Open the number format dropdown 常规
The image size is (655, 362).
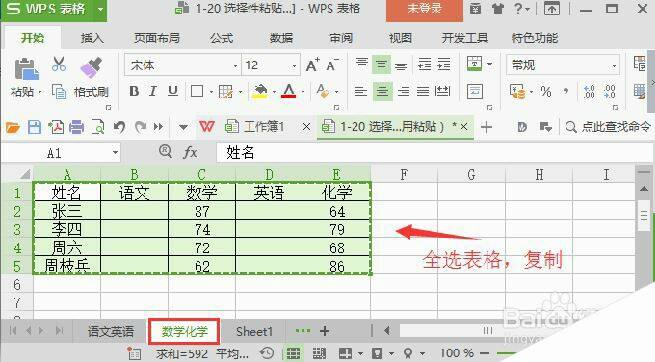[563, 65]
